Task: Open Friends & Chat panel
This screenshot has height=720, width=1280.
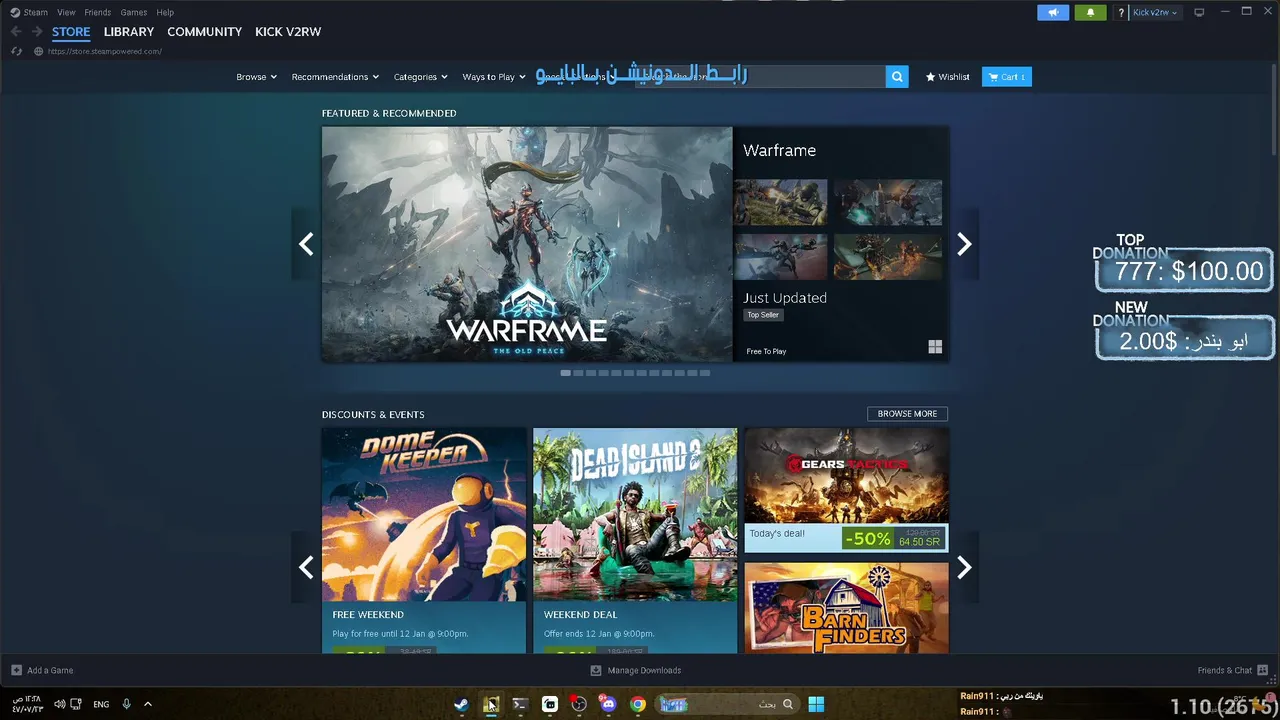Action: [1231, 670]
